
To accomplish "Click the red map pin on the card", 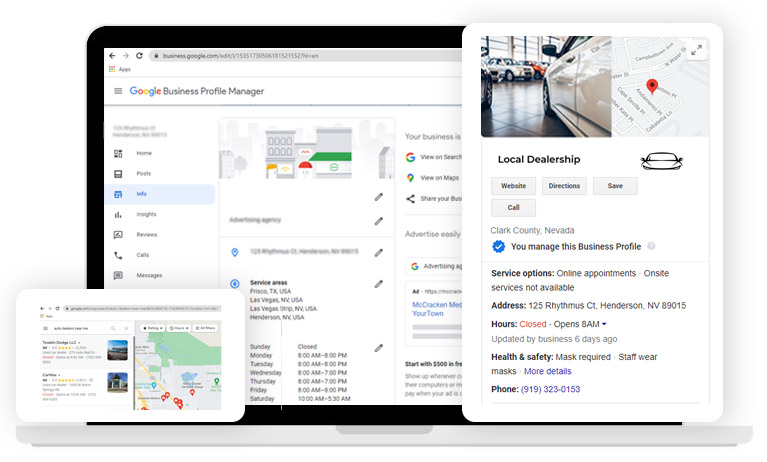I will 652,86.
